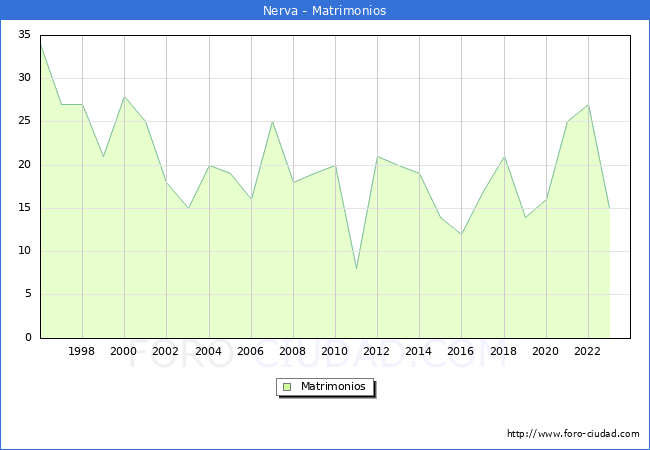
Task: Click the 2008 x-axis label
Action: click(293, 351)
